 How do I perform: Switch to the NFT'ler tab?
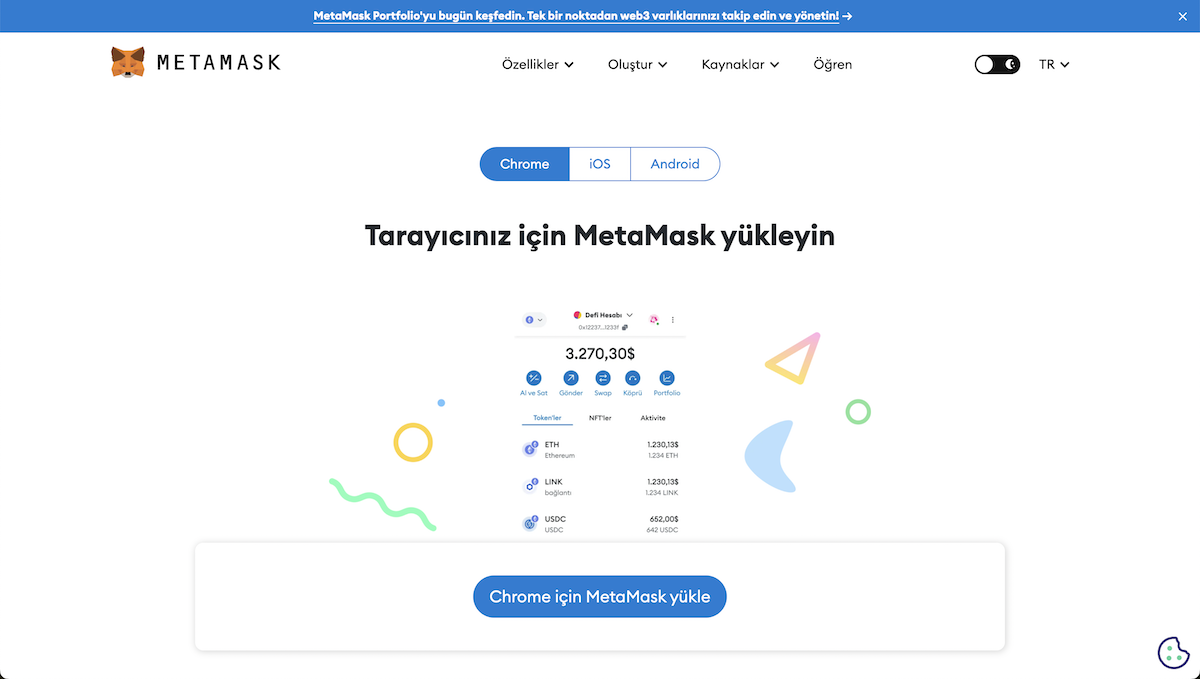pos(600,418)
